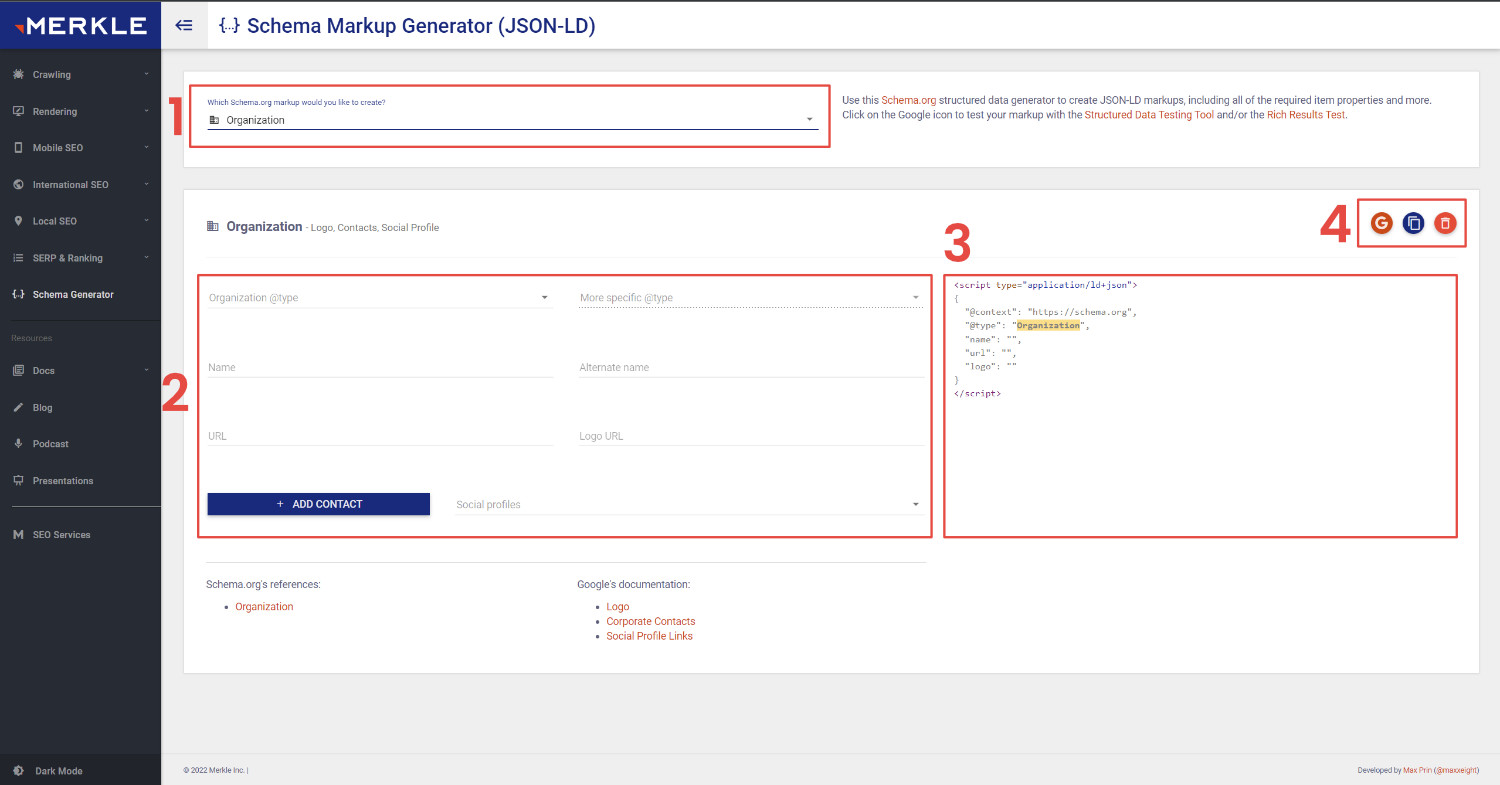Screen dimensions: 1500x785
Task: Click the Podcast microphone icon
Action: click(18, 443)
